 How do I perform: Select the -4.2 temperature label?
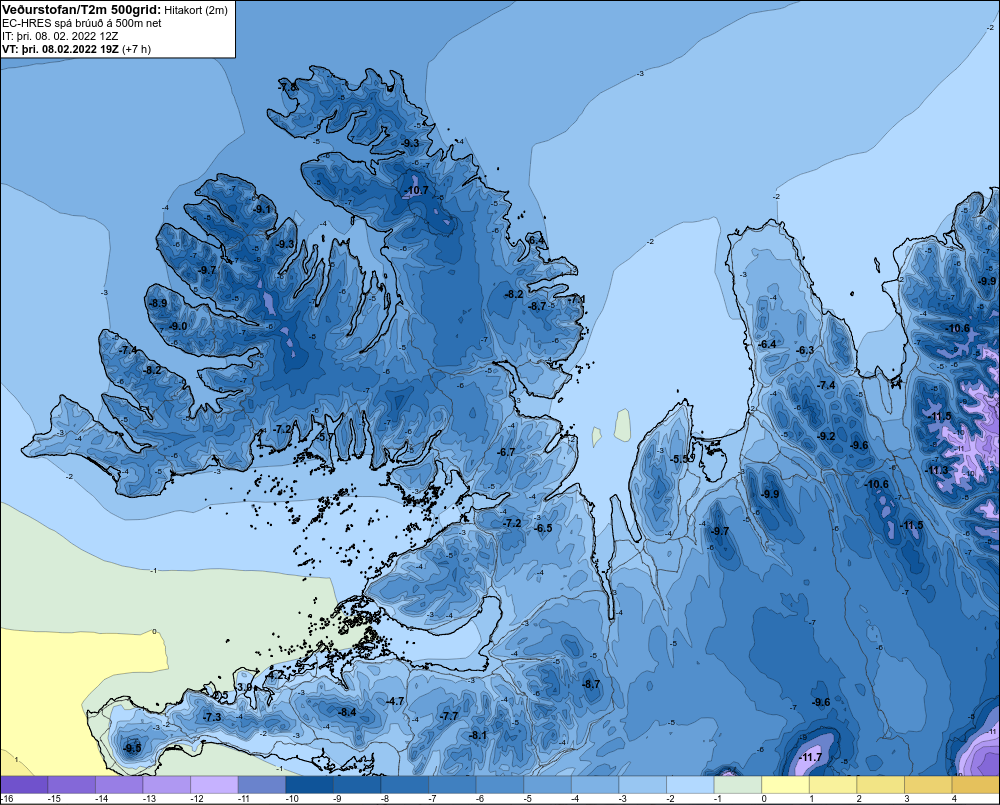275,674
